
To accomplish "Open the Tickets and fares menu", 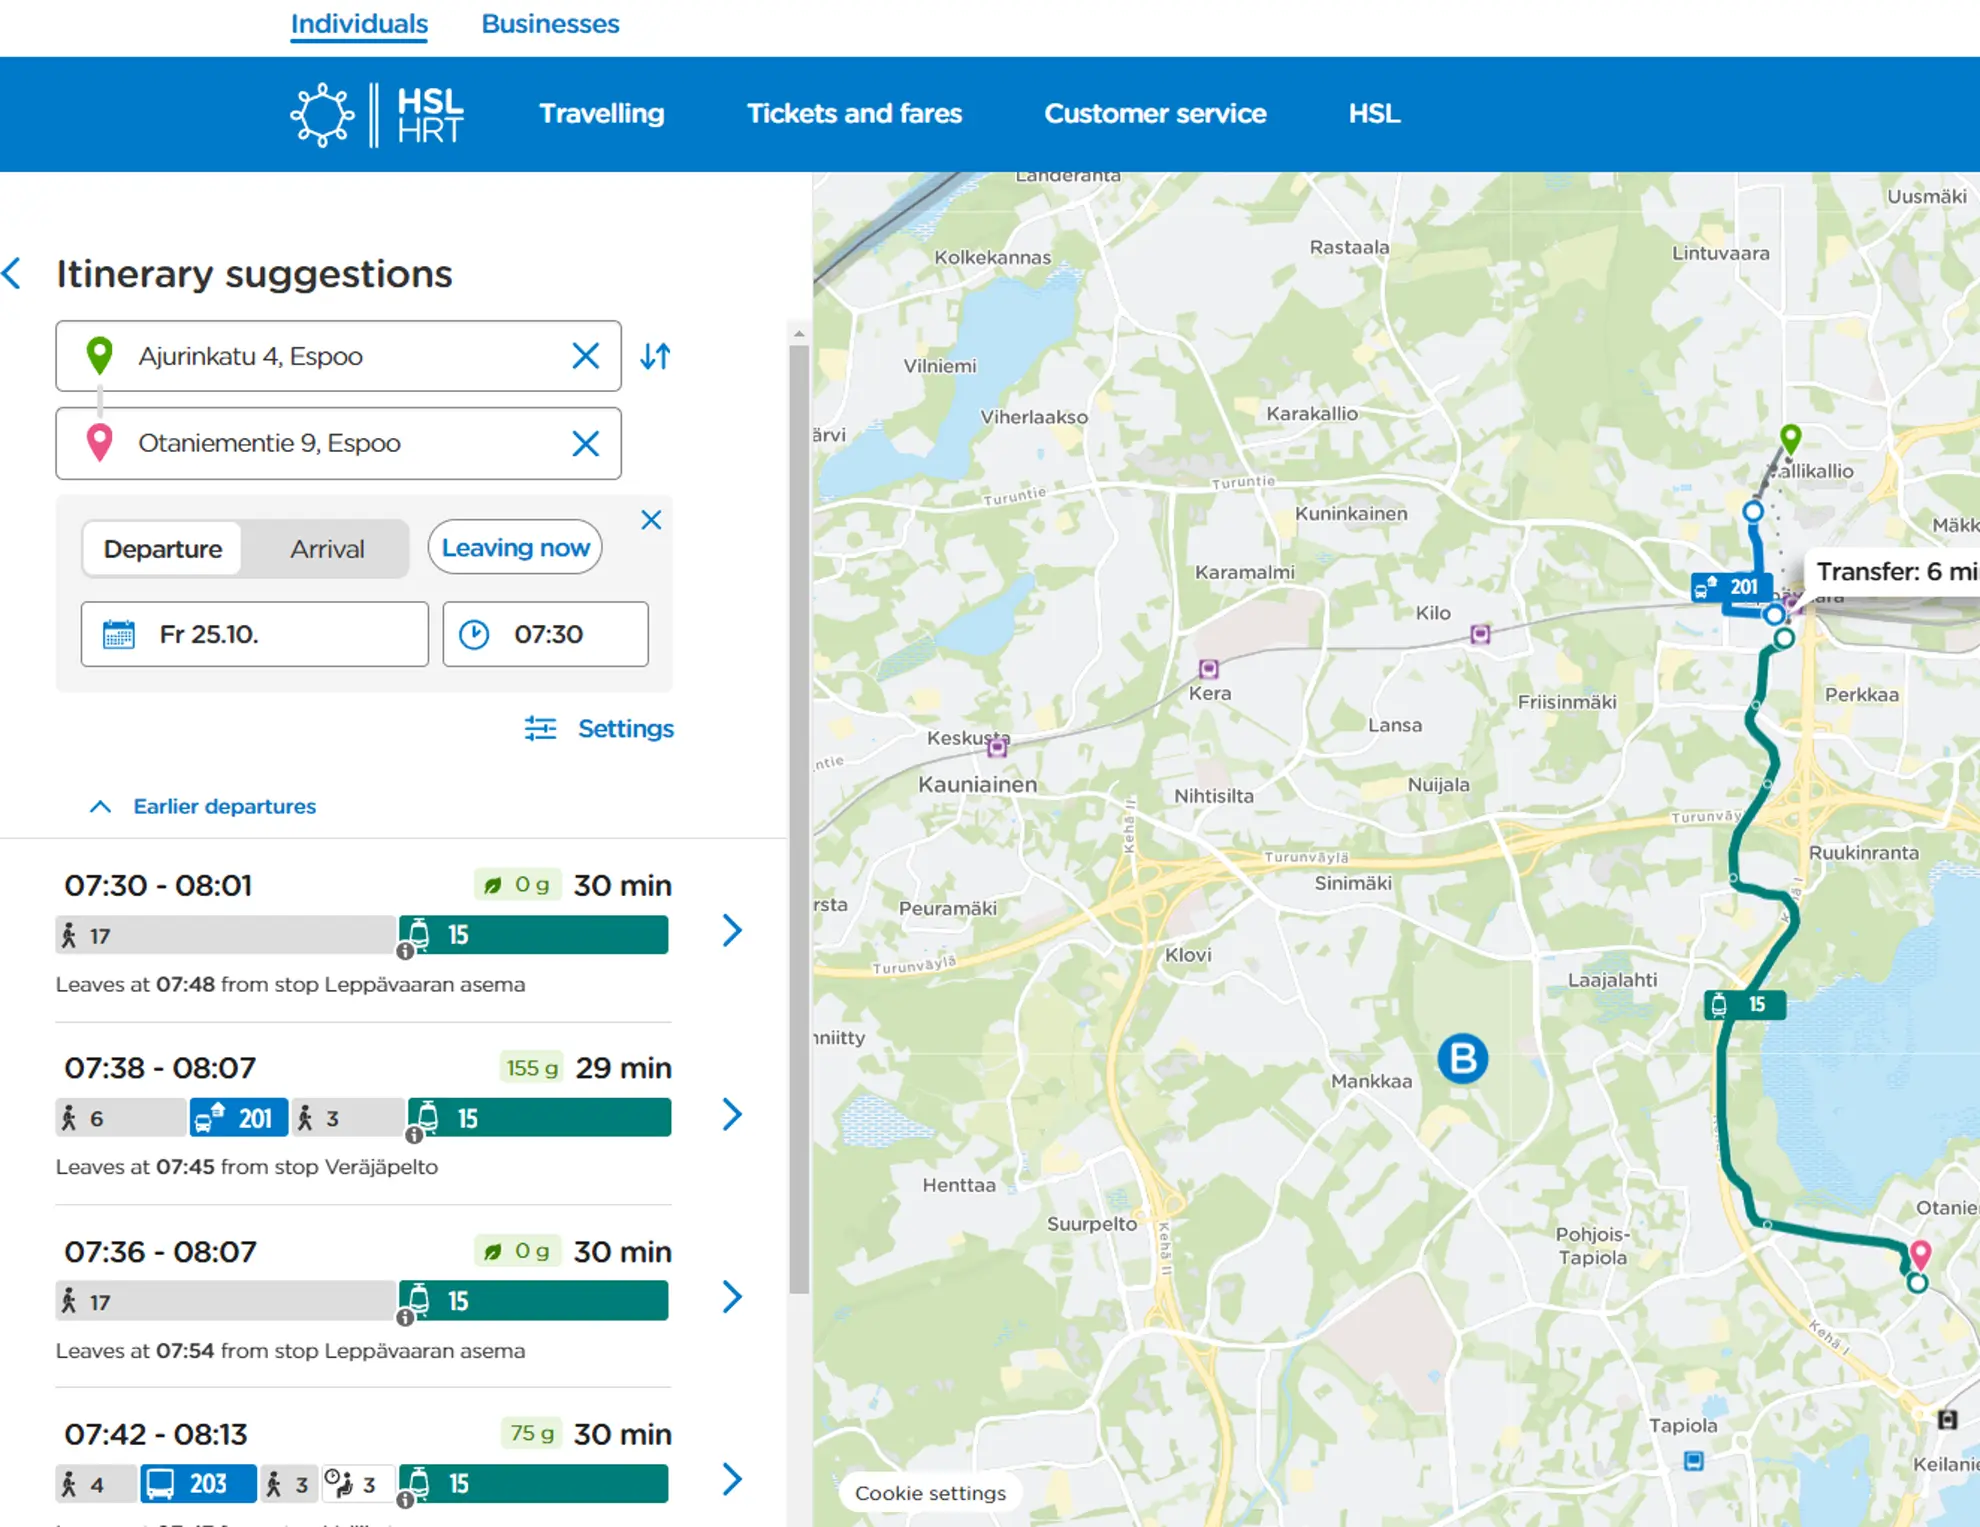I will pos(854,114).
